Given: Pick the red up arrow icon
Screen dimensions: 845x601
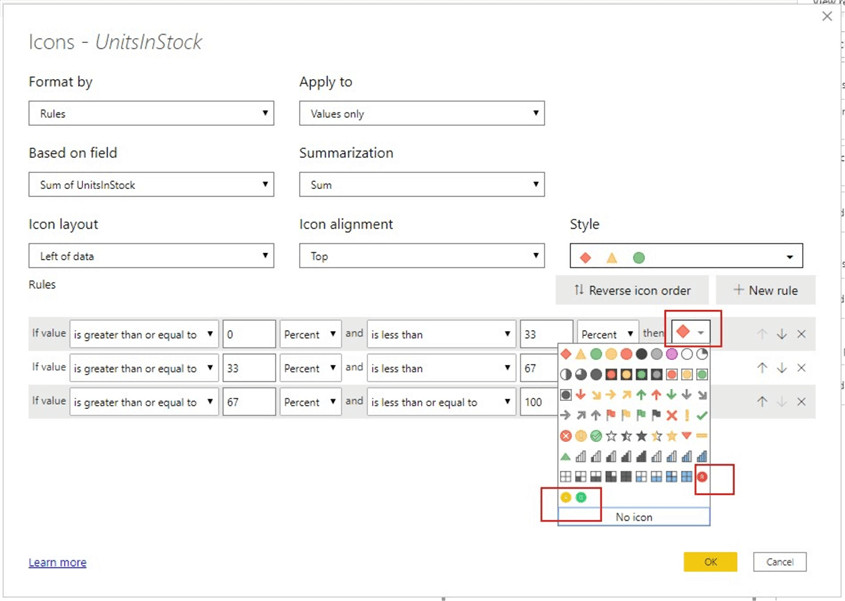Looking at the screenshot, I should (x=656, y=395).
